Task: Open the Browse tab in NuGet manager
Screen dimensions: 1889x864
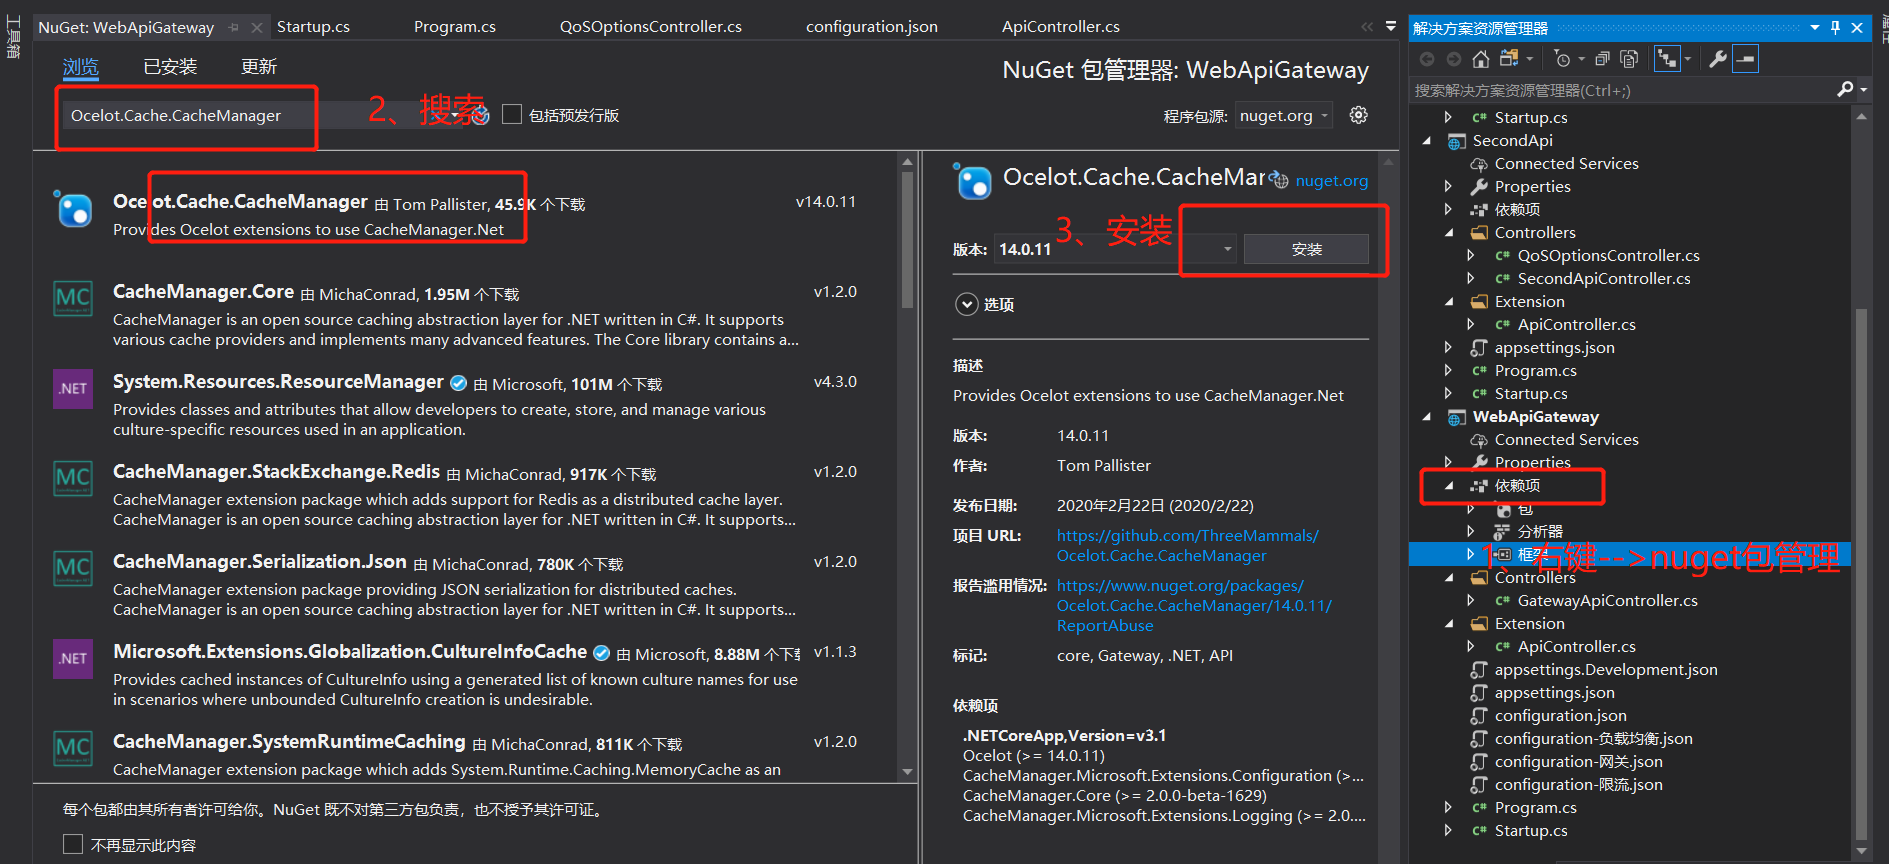Action: (81, 67)
